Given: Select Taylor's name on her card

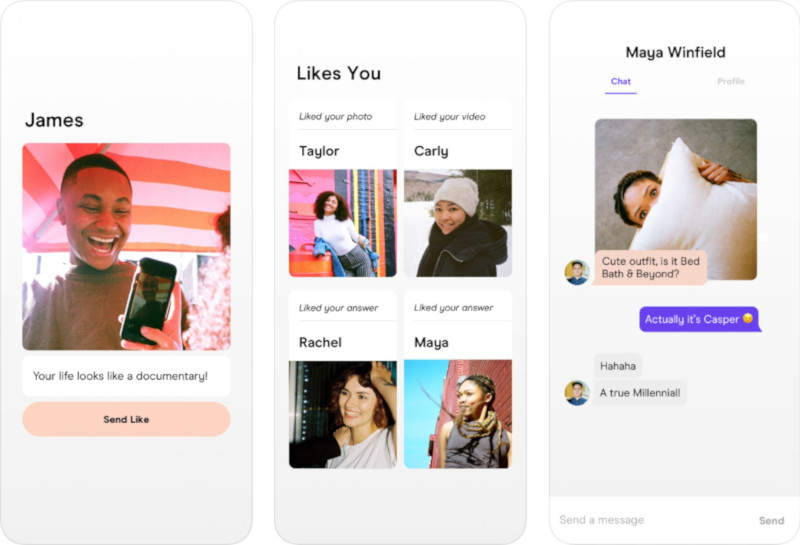Looking at the screenshot, I should pos(319,151).
